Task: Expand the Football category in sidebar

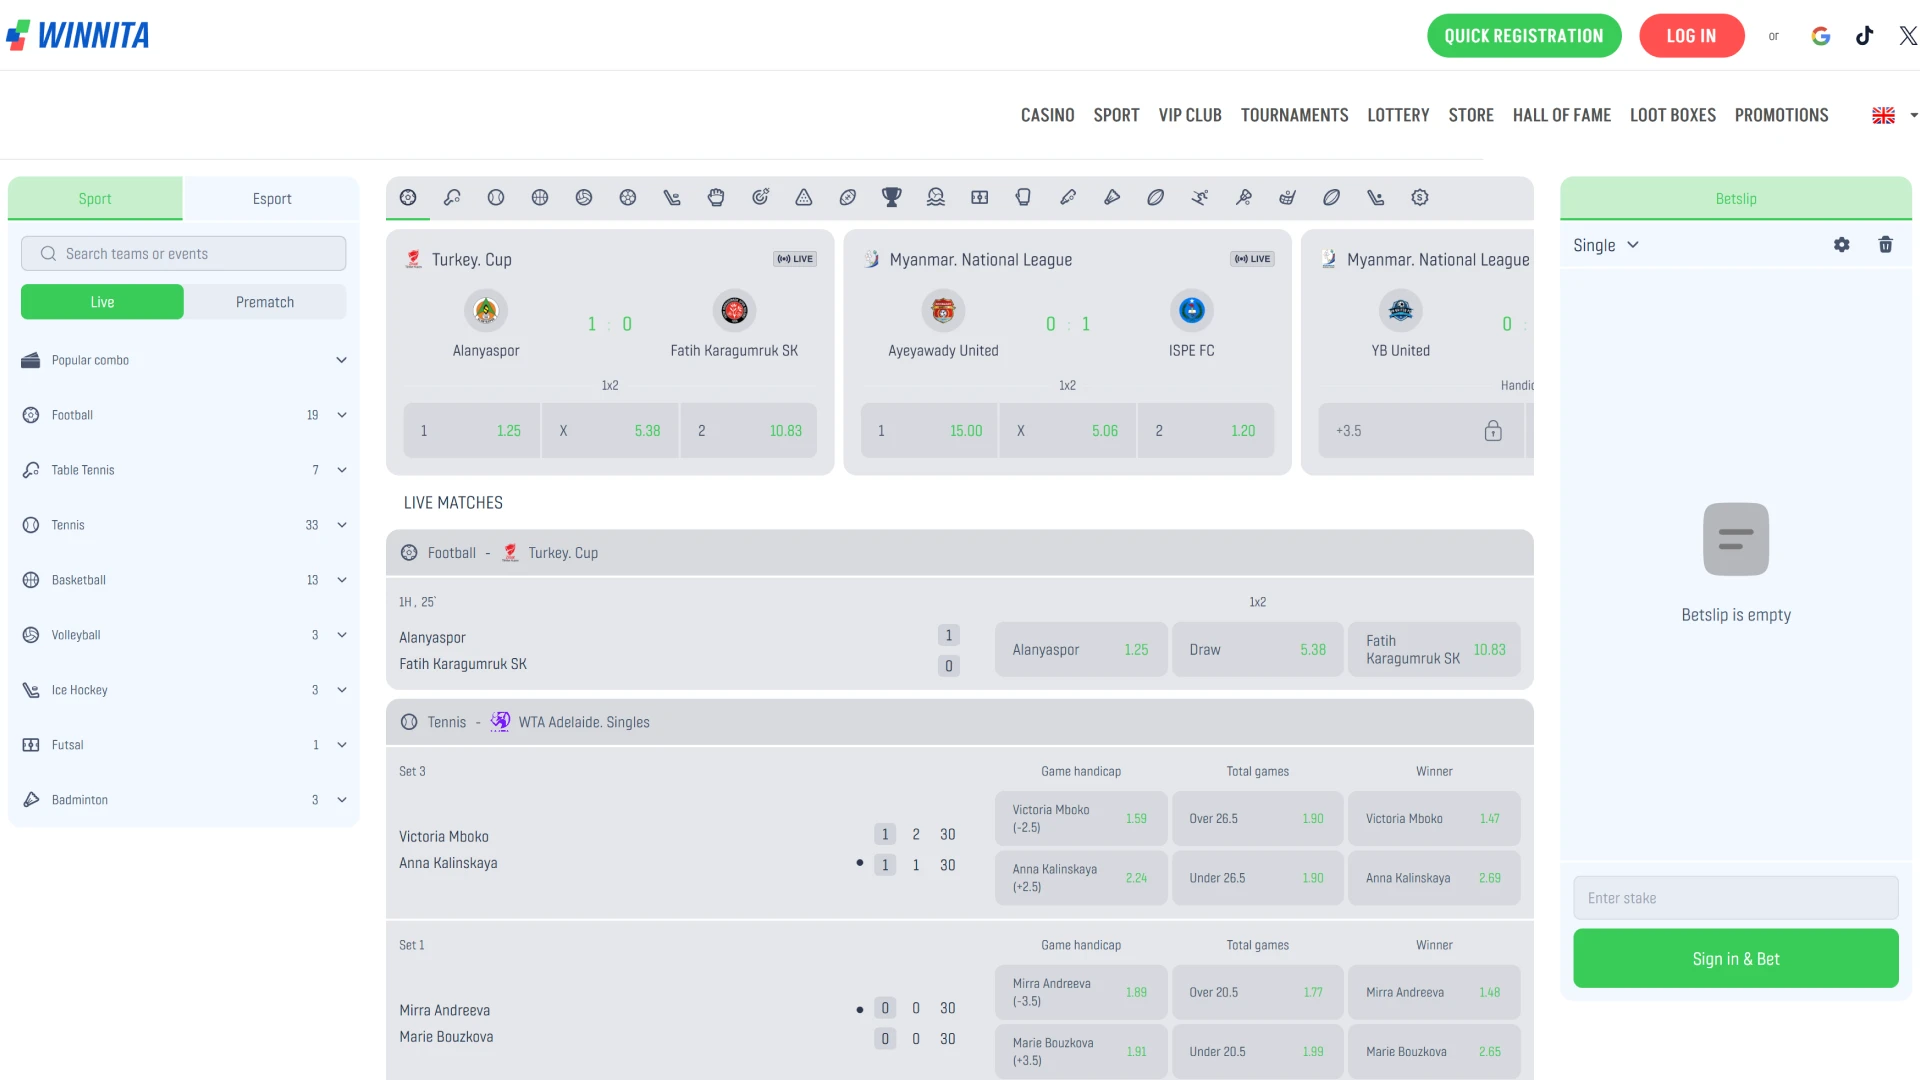Action: 342,414
